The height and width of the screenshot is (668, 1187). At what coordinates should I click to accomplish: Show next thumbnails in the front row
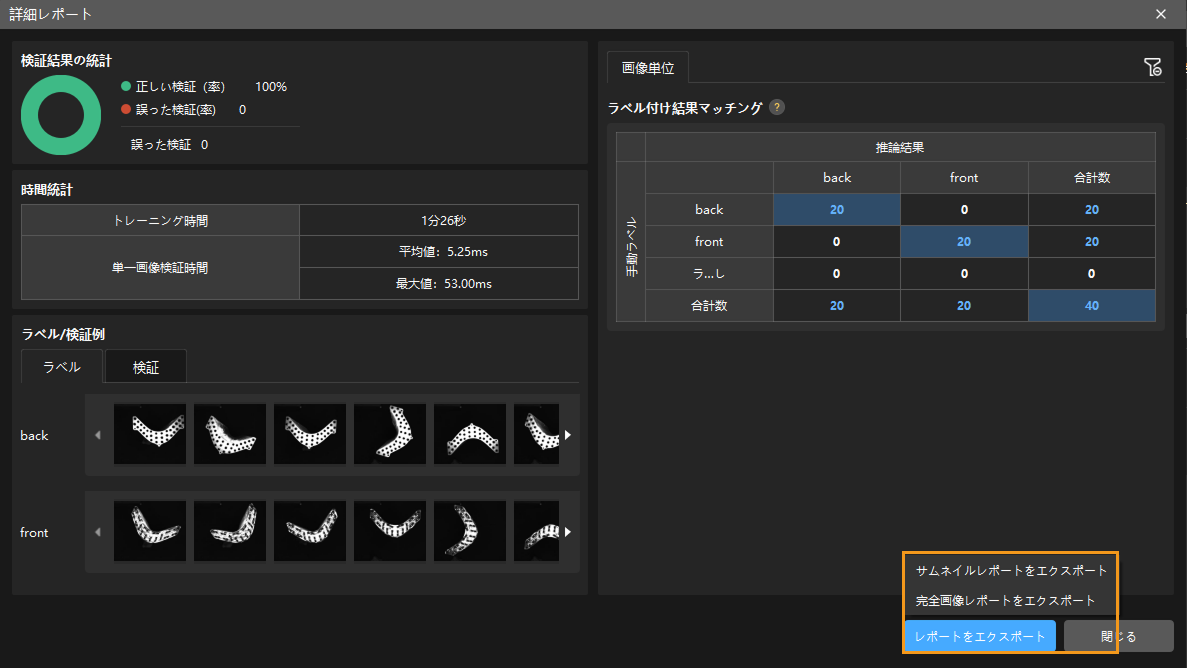tap(568, 532)
